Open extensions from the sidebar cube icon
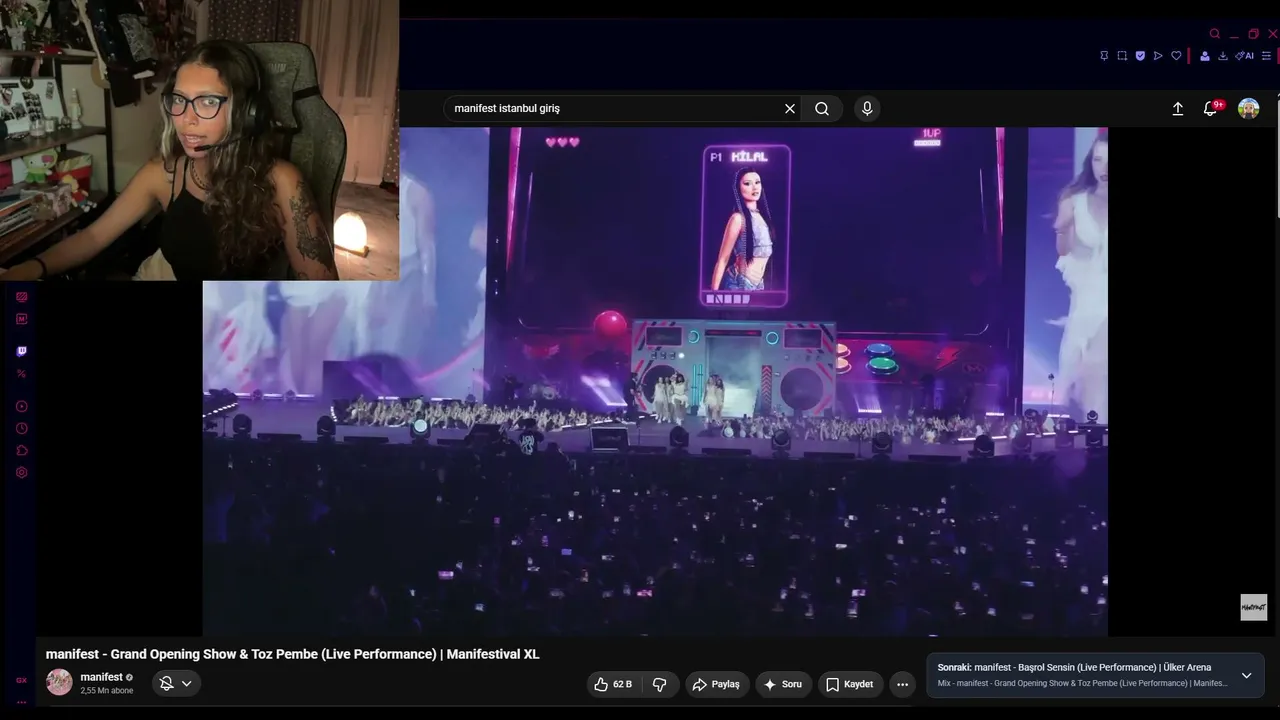 22,450
